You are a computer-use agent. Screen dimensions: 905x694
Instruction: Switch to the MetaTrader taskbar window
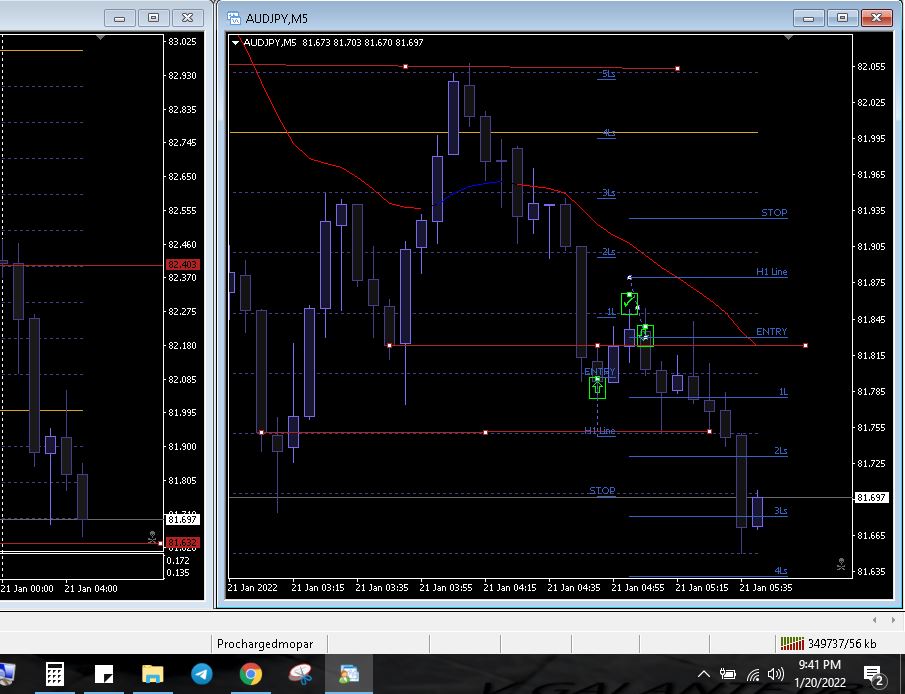coord(348,675)
